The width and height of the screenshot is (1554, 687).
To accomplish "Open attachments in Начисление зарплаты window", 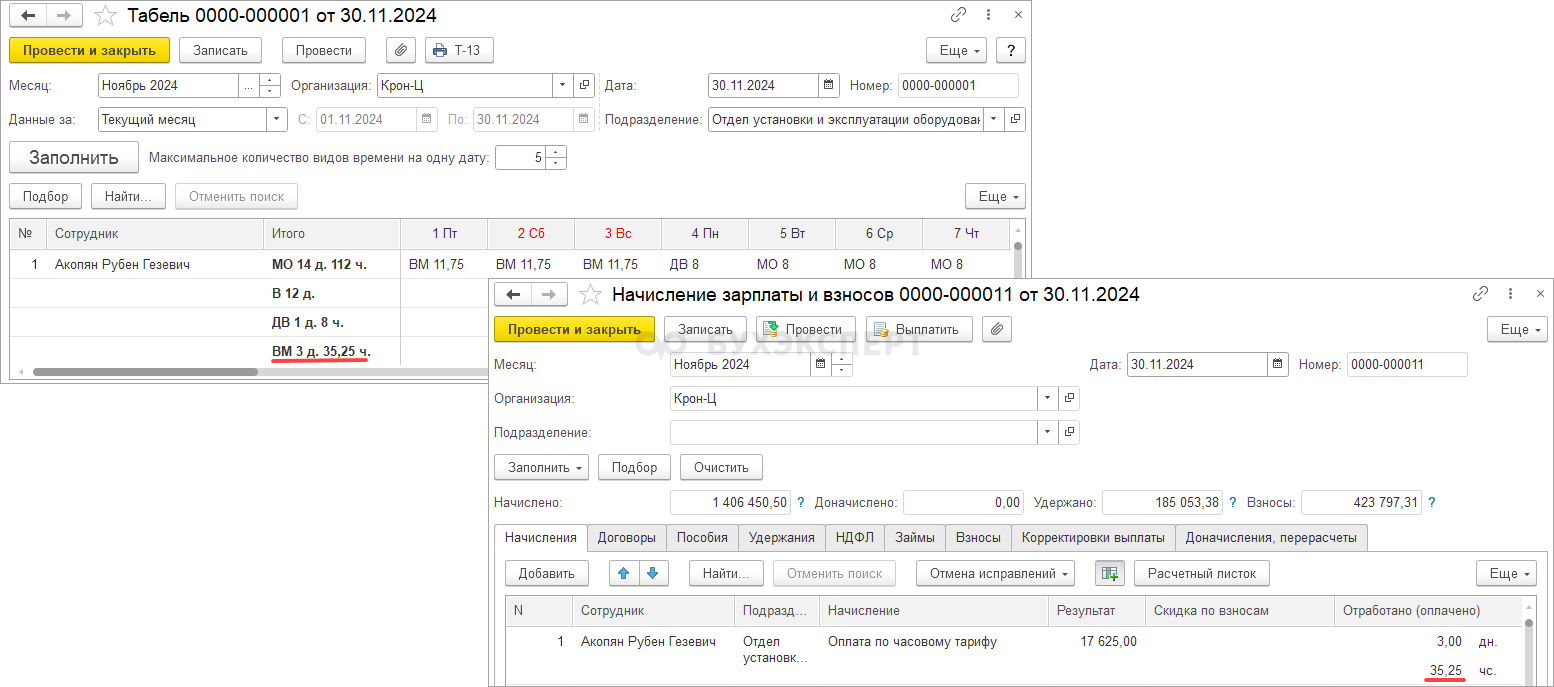I will click(x=997, y=330).
